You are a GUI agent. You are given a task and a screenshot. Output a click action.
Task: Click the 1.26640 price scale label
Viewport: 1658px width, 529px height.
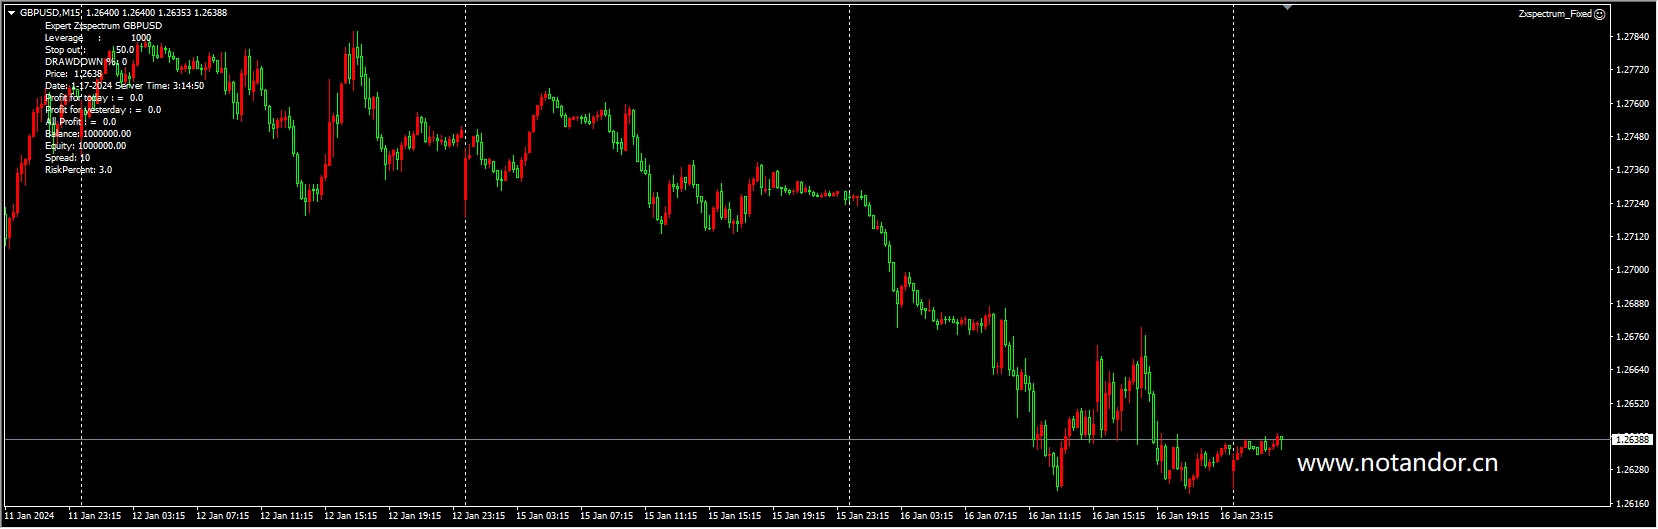tap(1632, 370)
